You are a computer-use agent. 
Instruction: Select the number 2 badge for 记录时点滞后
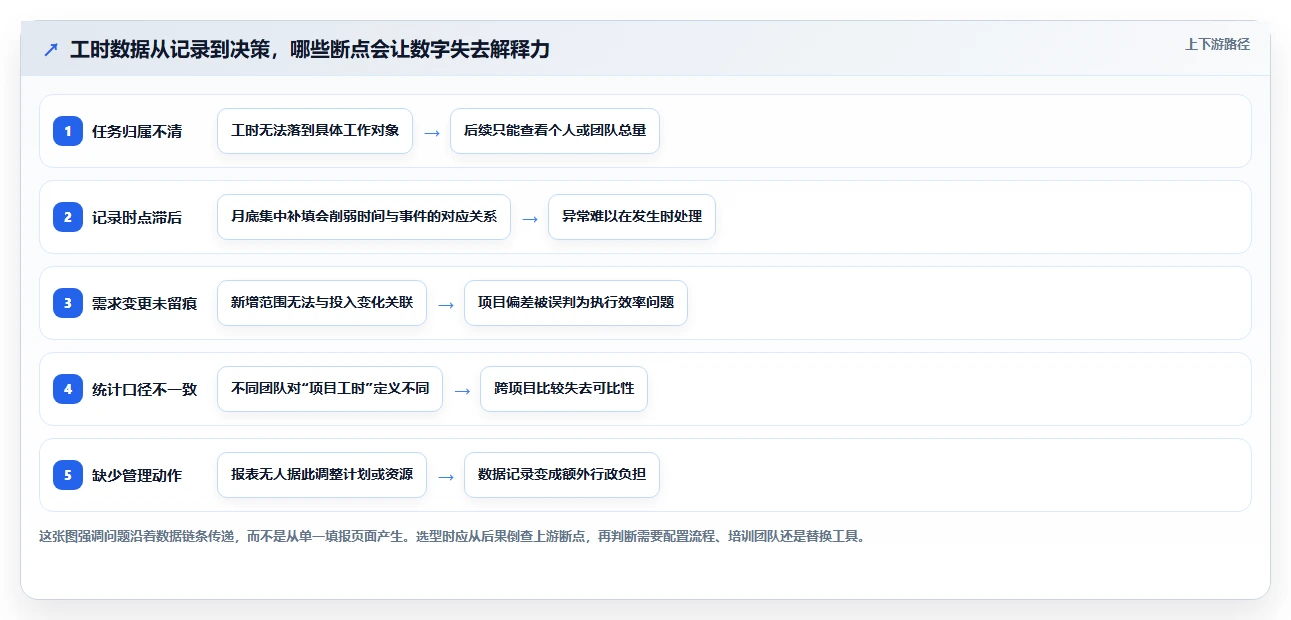click(68, 217)
